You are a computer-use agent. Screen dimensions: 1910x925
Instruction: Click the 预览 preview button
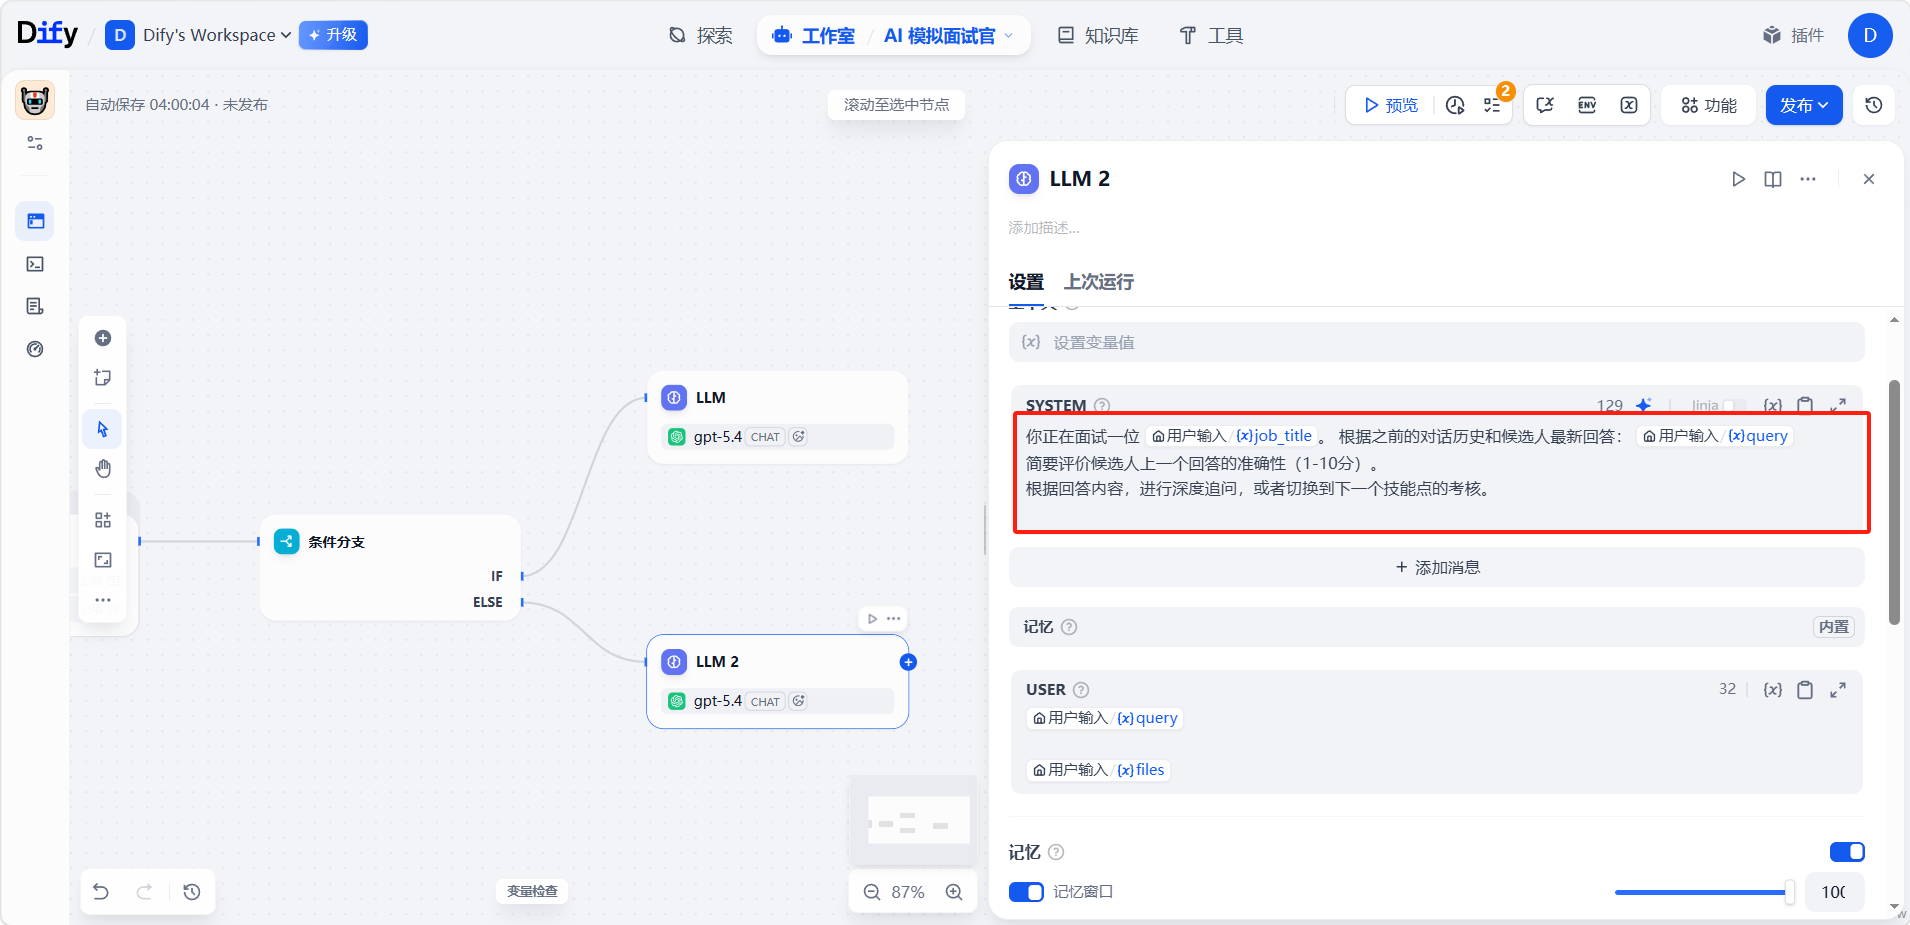[1390, 105]
